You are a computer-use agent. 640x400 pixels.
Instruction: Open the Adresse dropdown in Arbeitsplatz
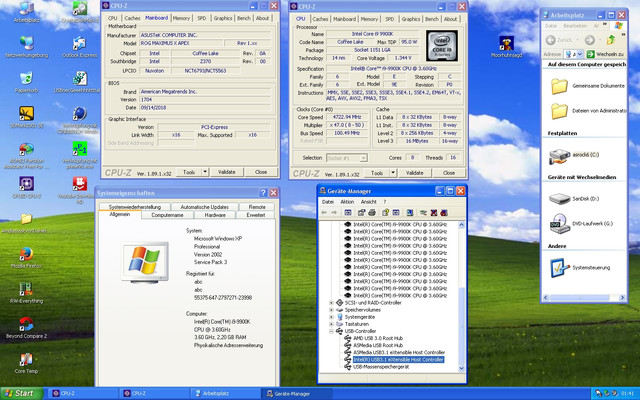(x=580, y=54)
